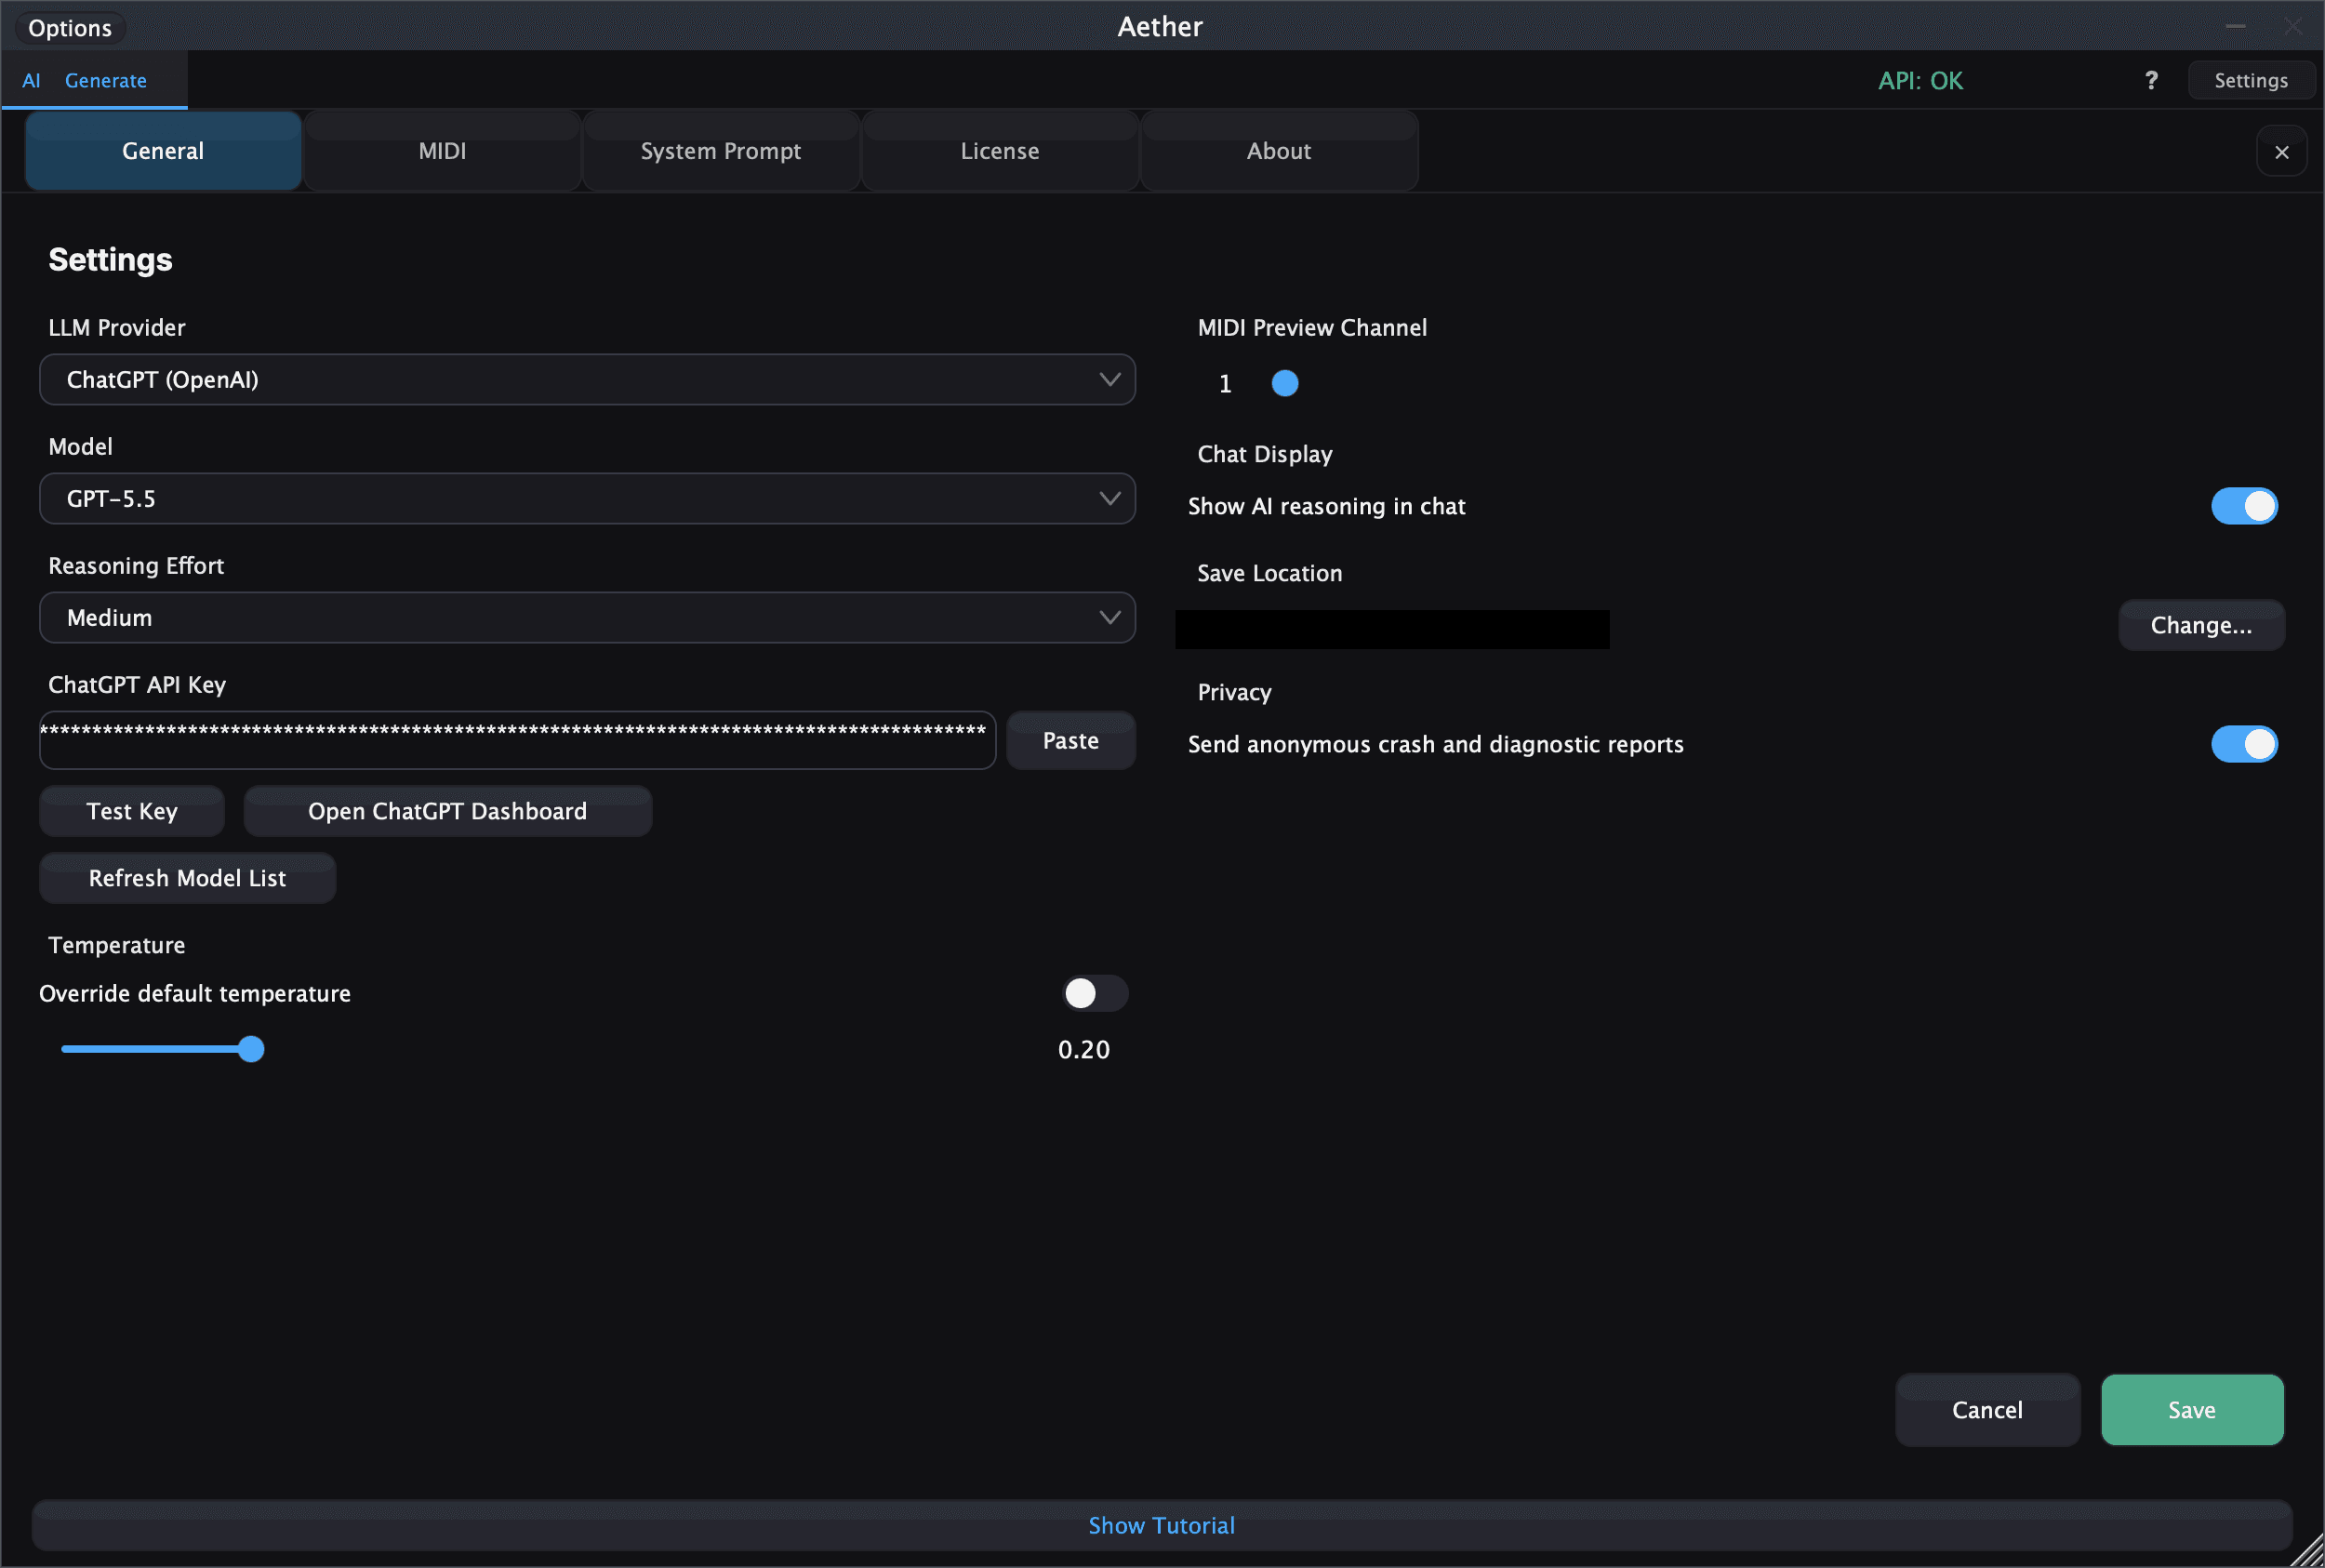The image size is (2325, 1568).
Task: Enable Override default temperature switch
Action: (x=1095, y=993)
